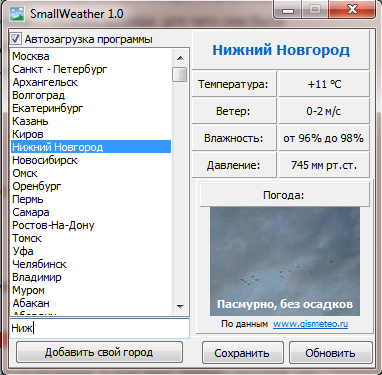382x375 pixels.
Task: Select Самара in the city list
Action: [91, 212]
